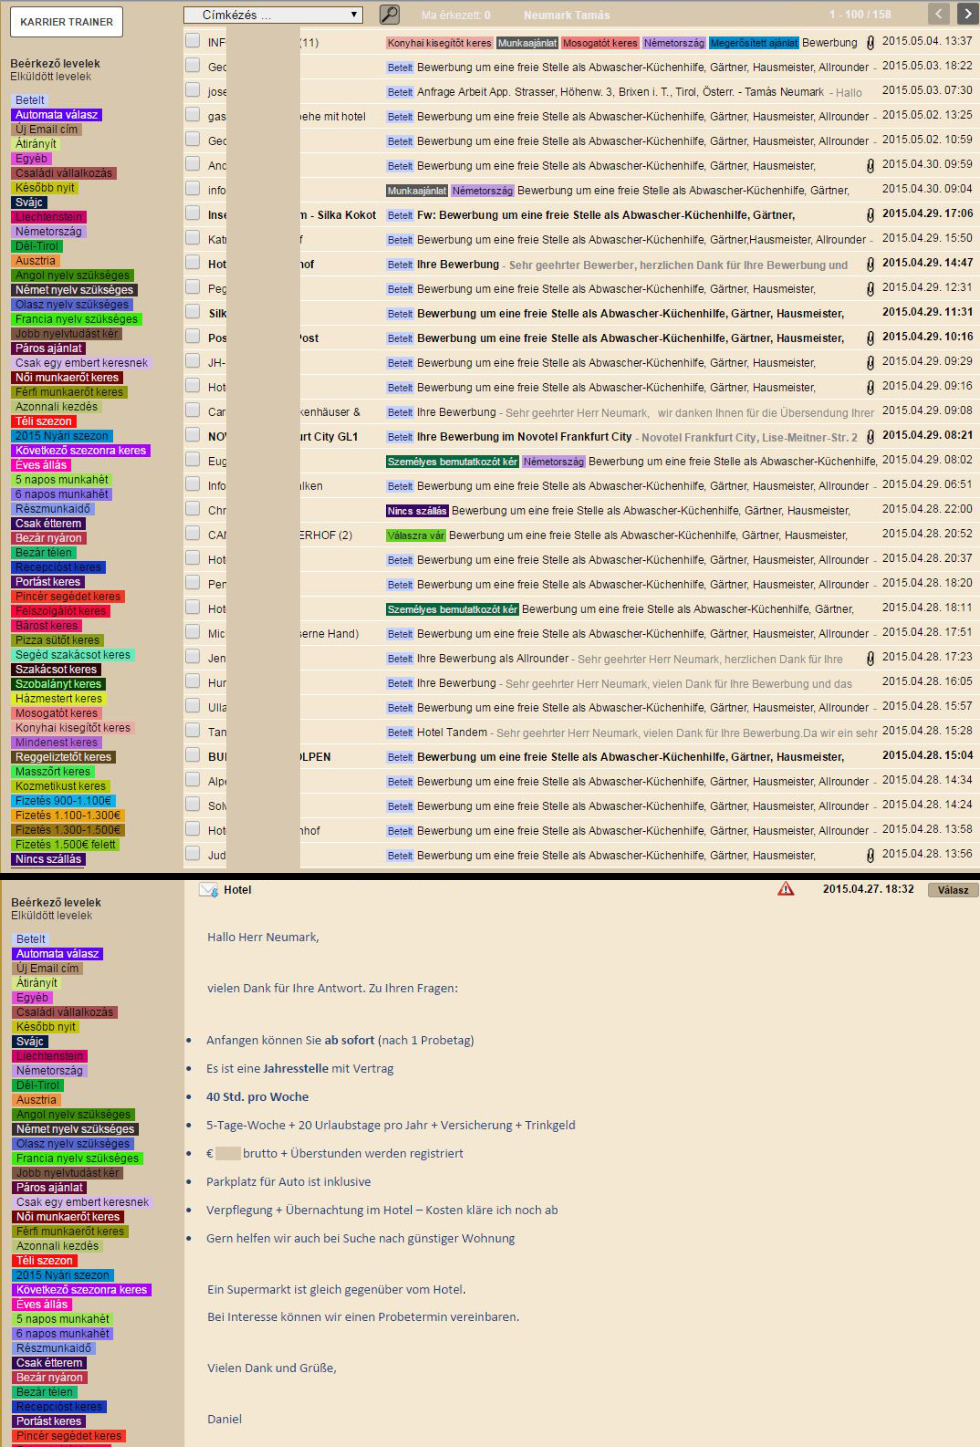
Task: Click the Válasz reply button
Action: 952,890
